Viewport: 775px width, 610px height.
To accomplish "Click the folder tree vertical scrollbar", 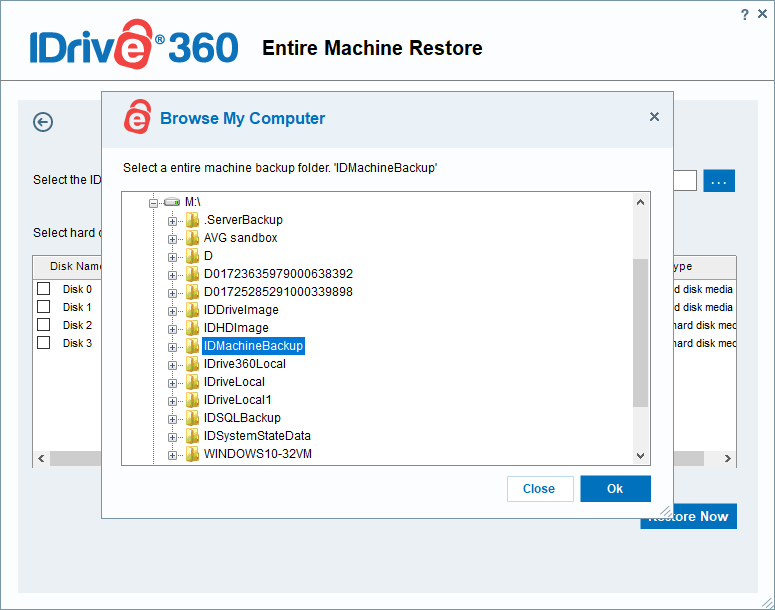I will tap(641, 332).
